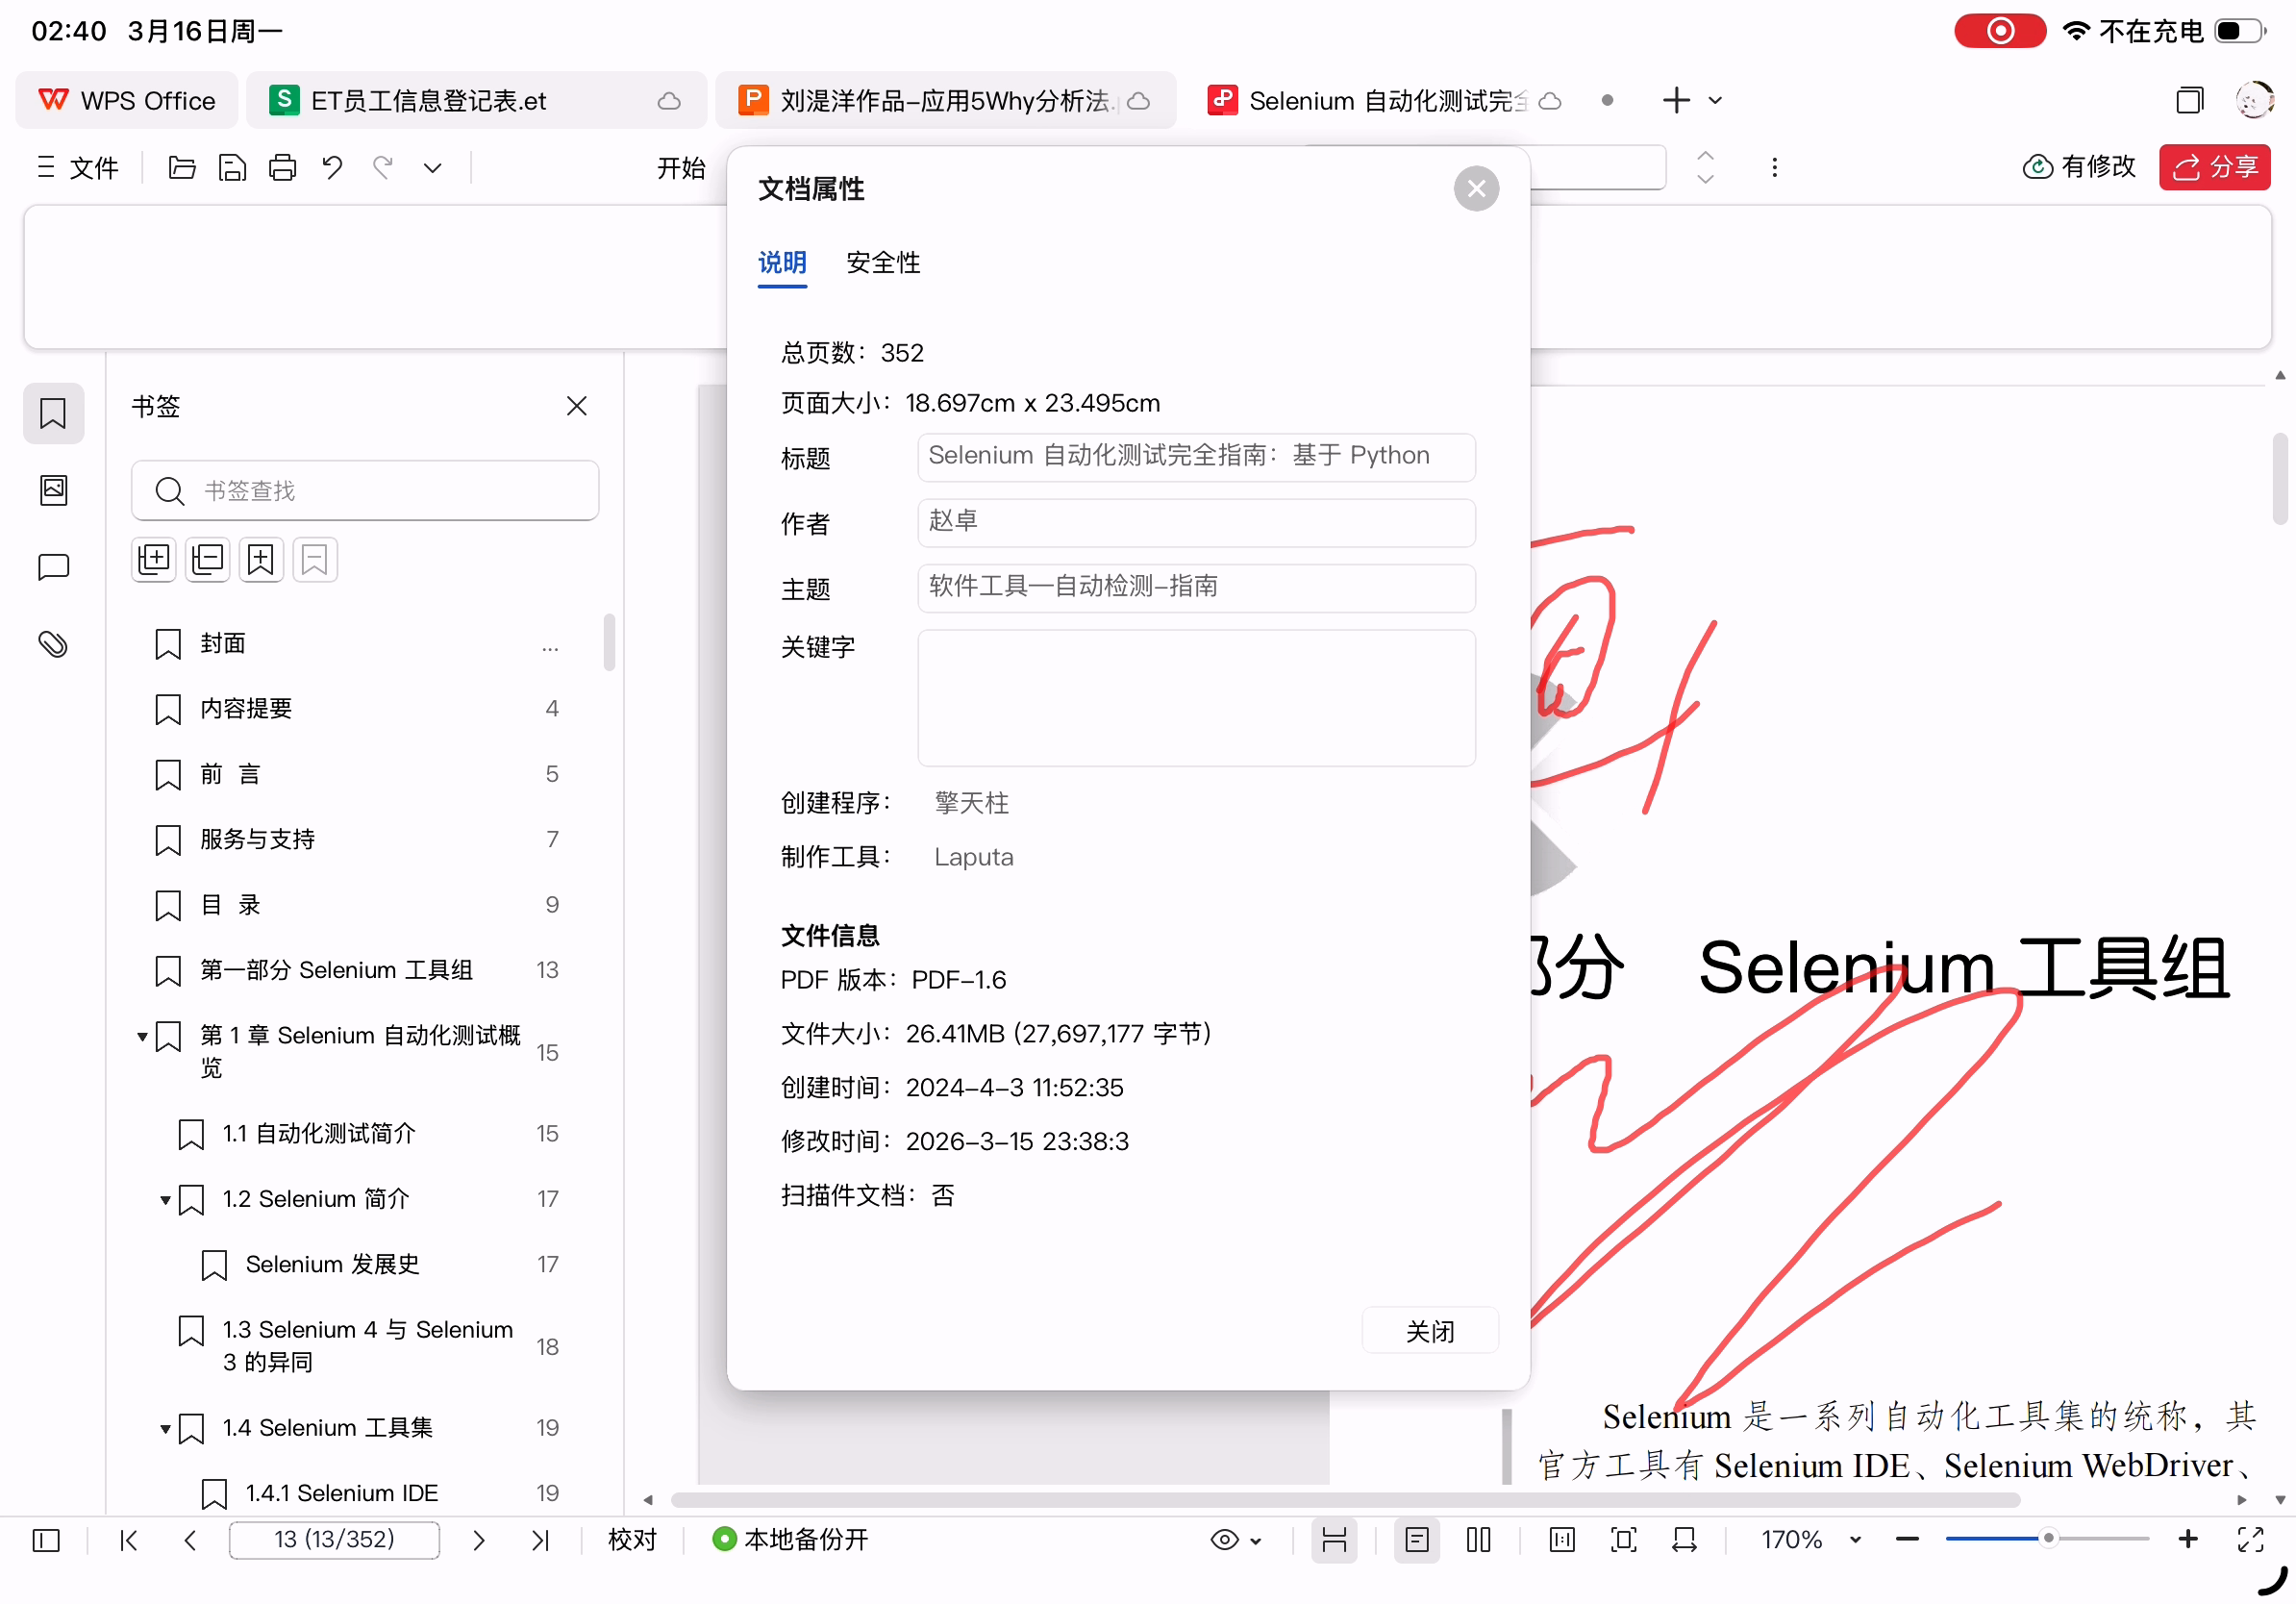Open the thumbnails panel icon in sidebar
The width and height of the screenshot is (2296, 1604).
point(53,490)
